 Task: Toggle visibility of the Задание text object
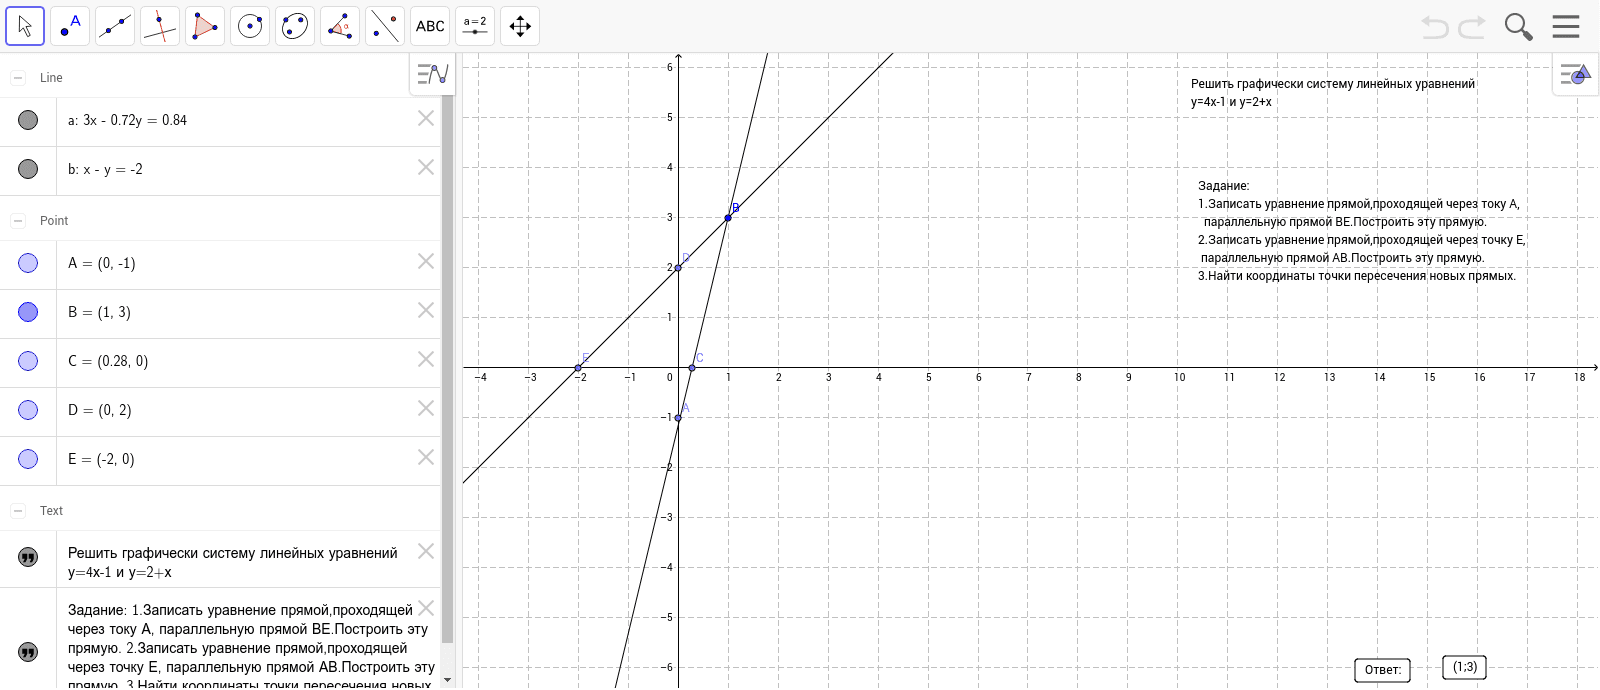pos(28,651)
